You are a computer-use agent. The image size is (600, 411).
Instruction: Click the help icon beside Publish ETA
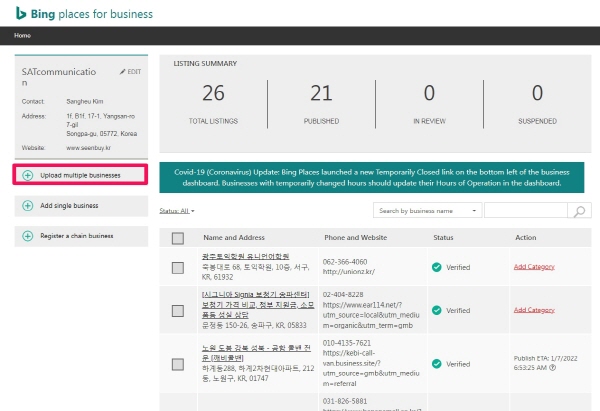point(552,367)
